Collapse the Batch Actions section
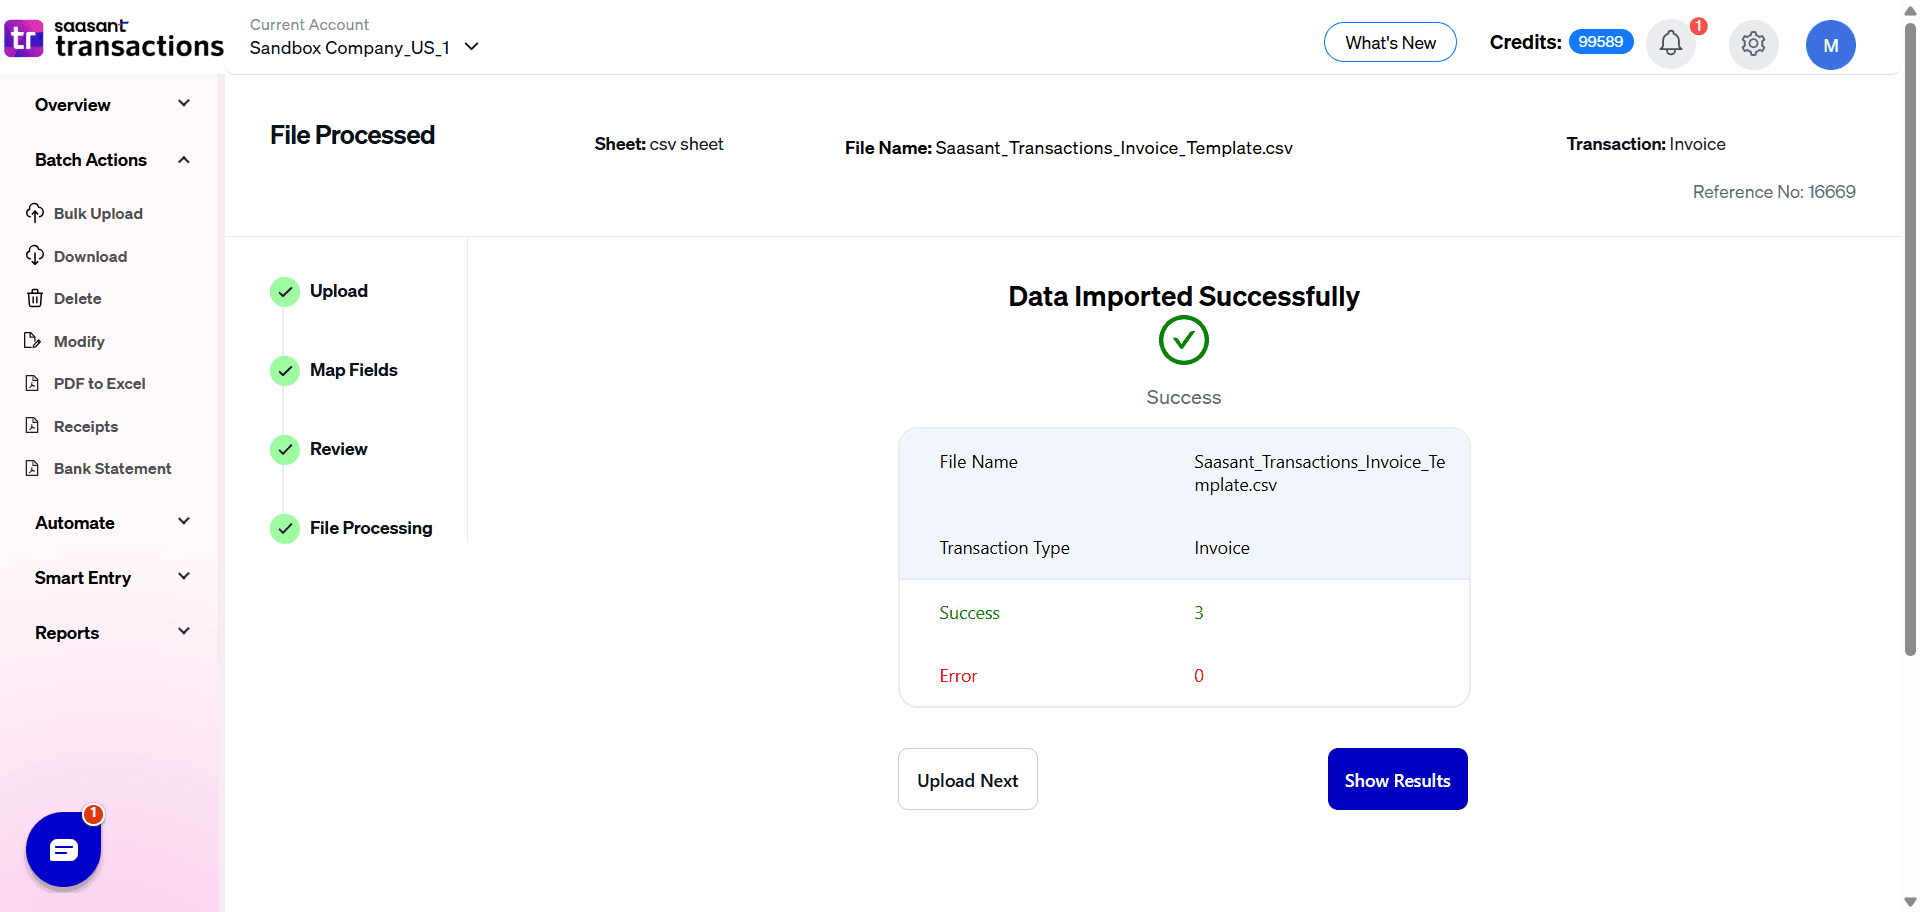This screenshot has width=1920, height=912. (184, 160)
